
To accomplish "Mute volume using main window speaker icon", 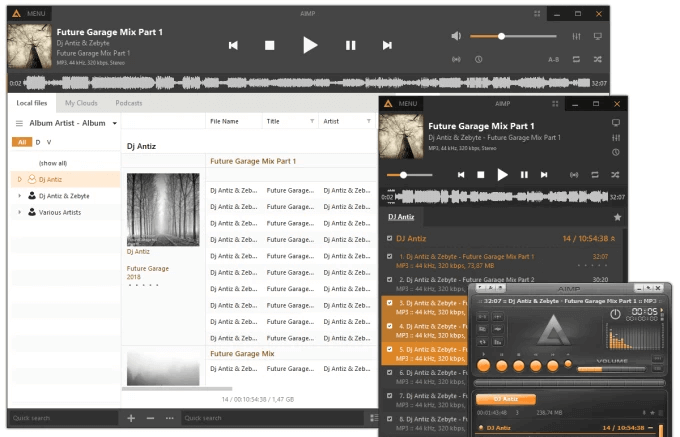I will (x=456, y=36).
